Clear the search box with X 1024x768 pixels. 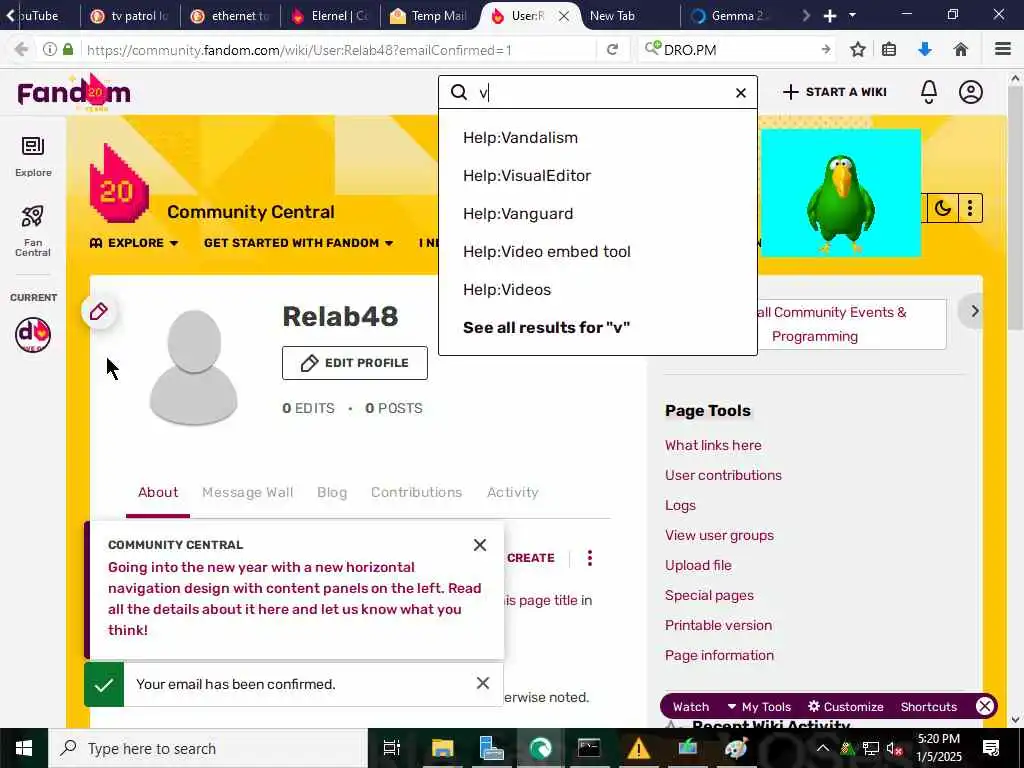[741, 93]
